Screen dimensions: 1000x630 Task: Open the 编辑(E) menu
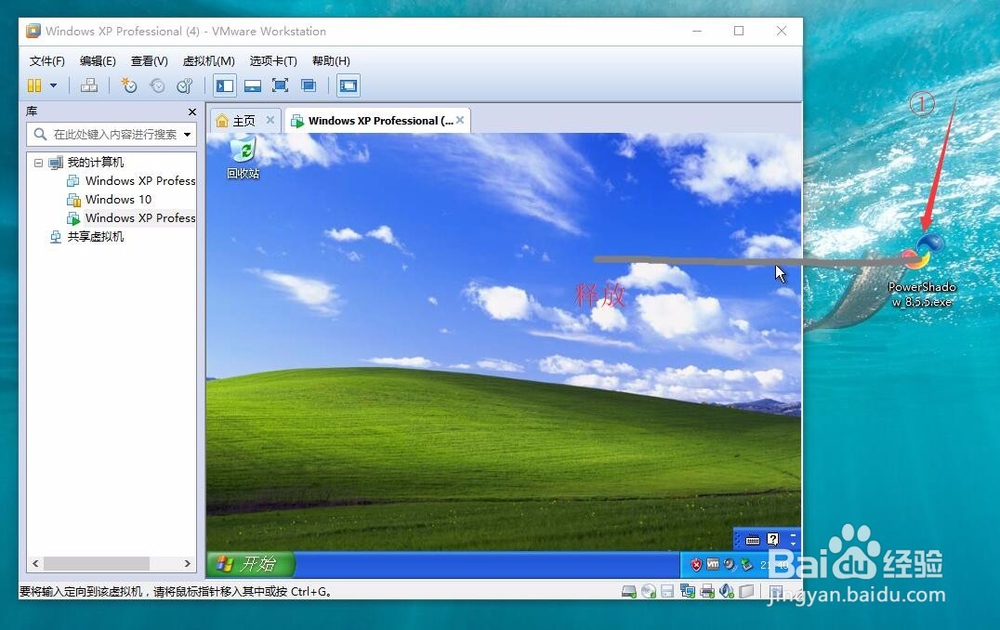(x=98, y=61)
